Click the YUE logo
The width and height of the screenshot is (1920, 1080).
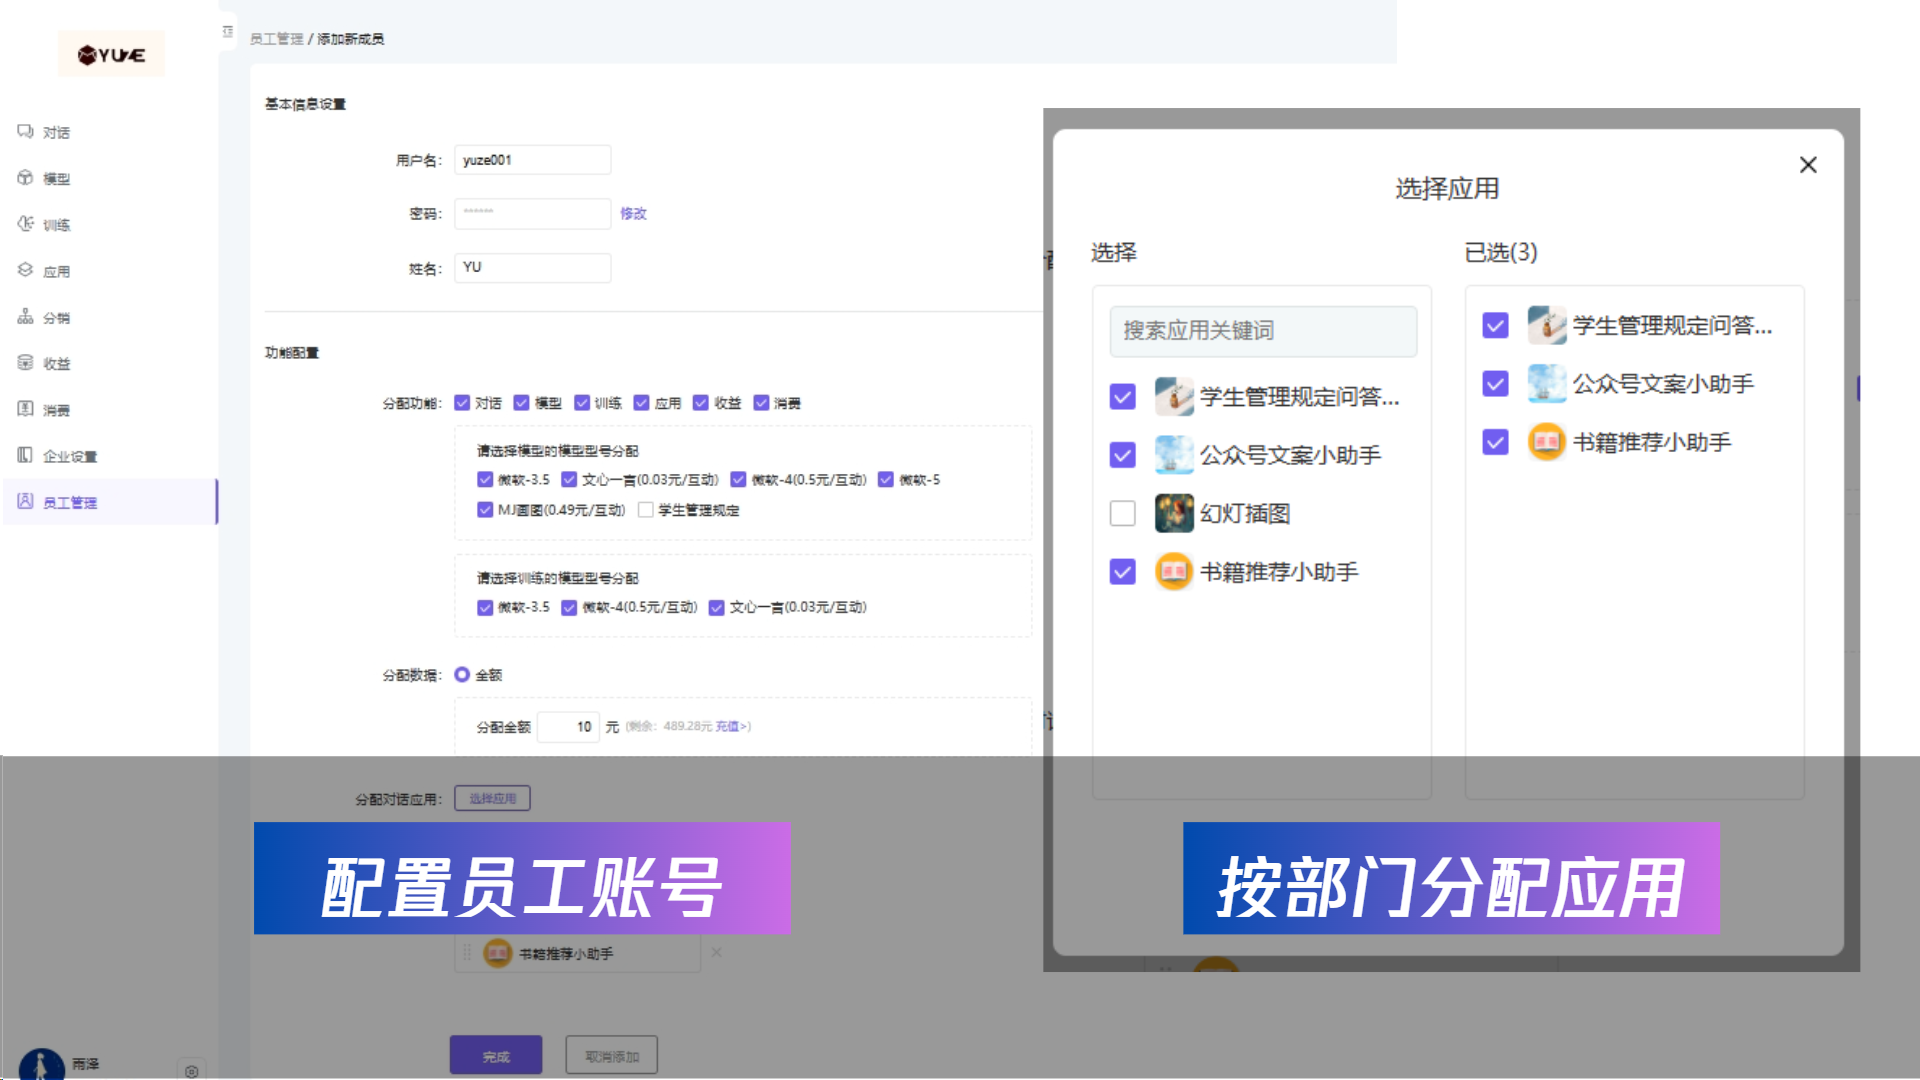[111, 55]
